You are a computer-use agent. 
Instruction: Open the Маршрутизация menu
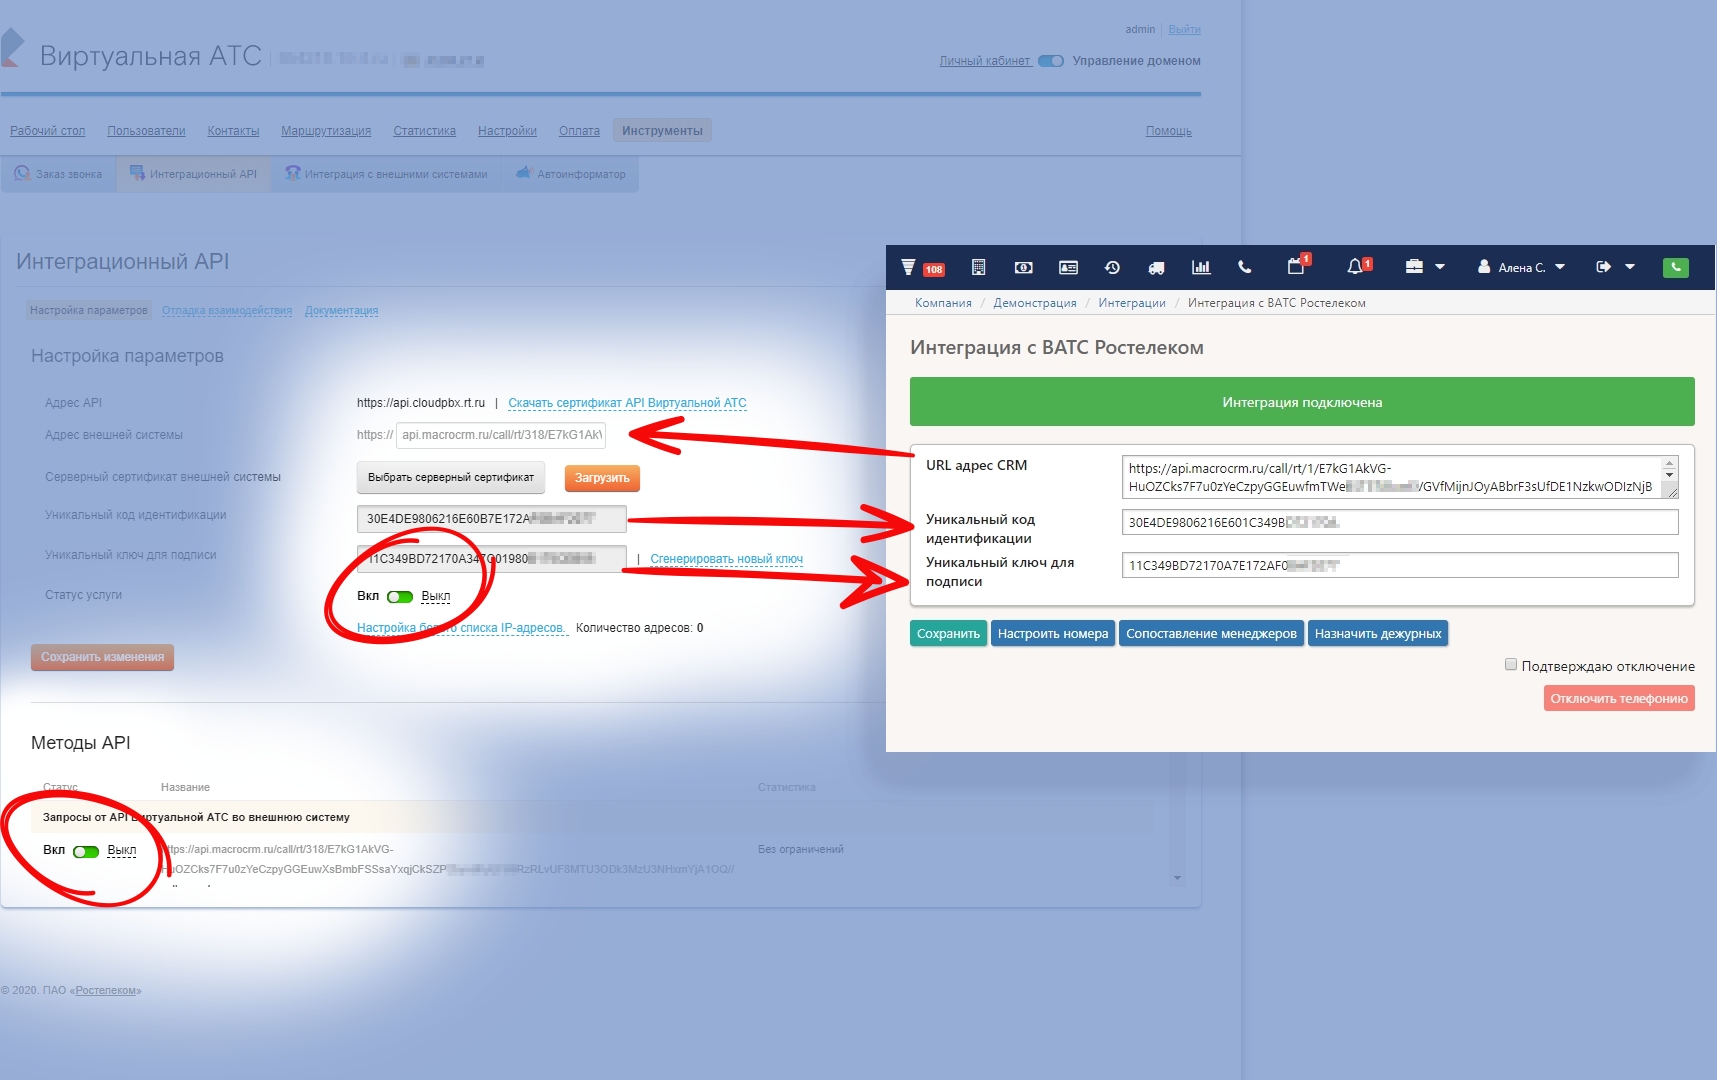326,131
